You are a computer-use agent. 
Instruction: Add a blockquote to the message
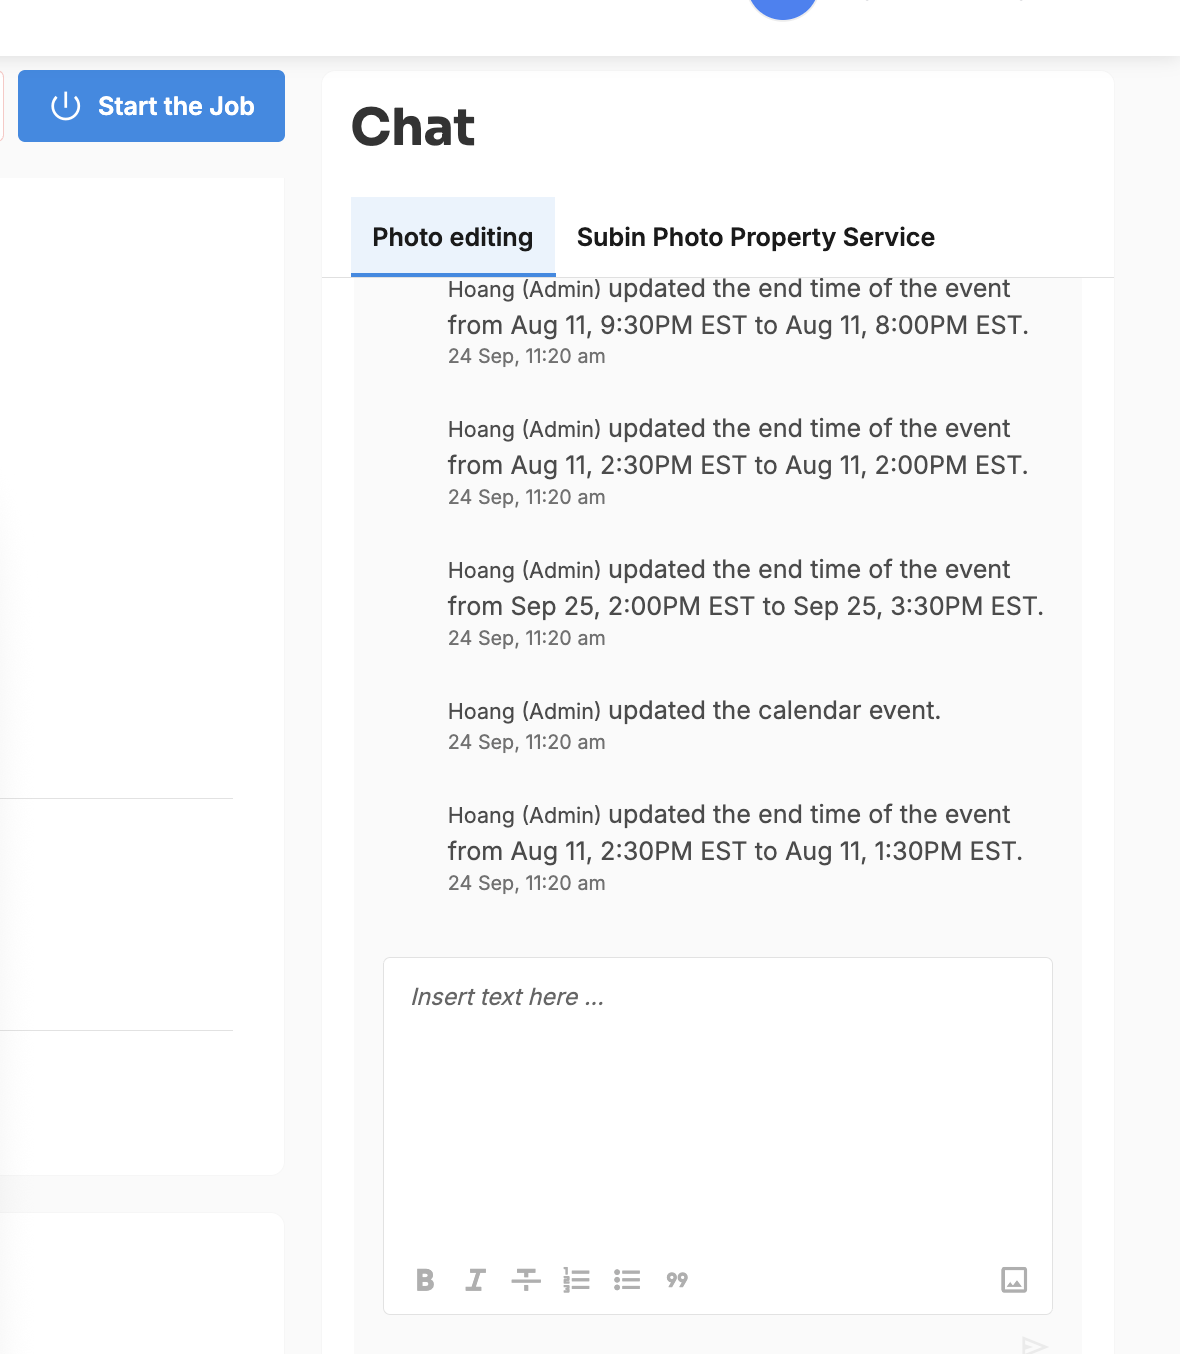(677, 1280)
